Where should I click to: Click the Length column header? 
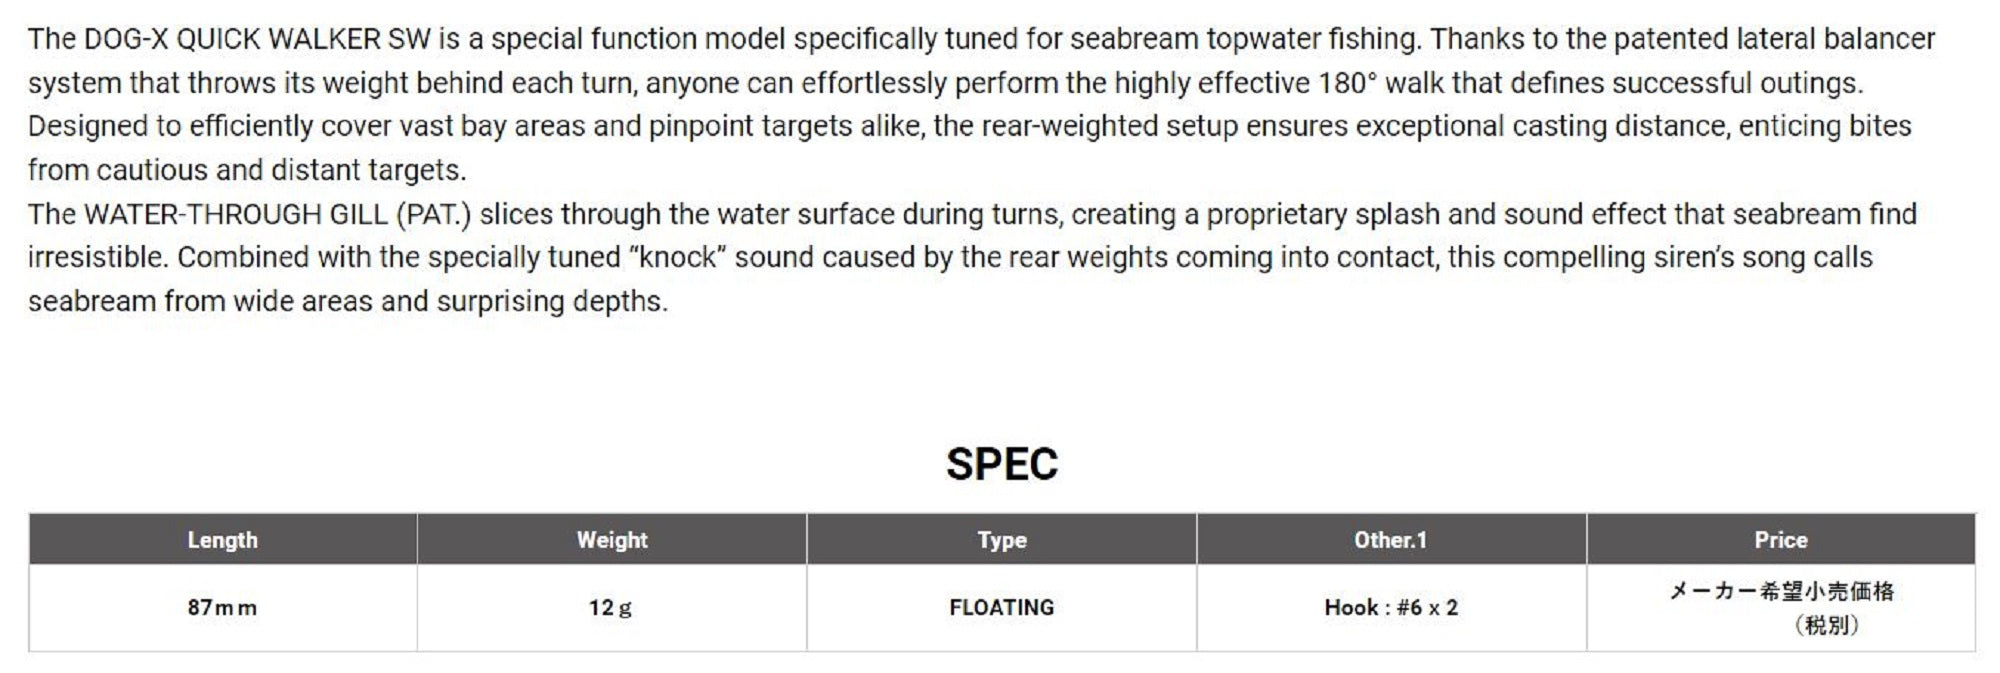click(222, 540)
